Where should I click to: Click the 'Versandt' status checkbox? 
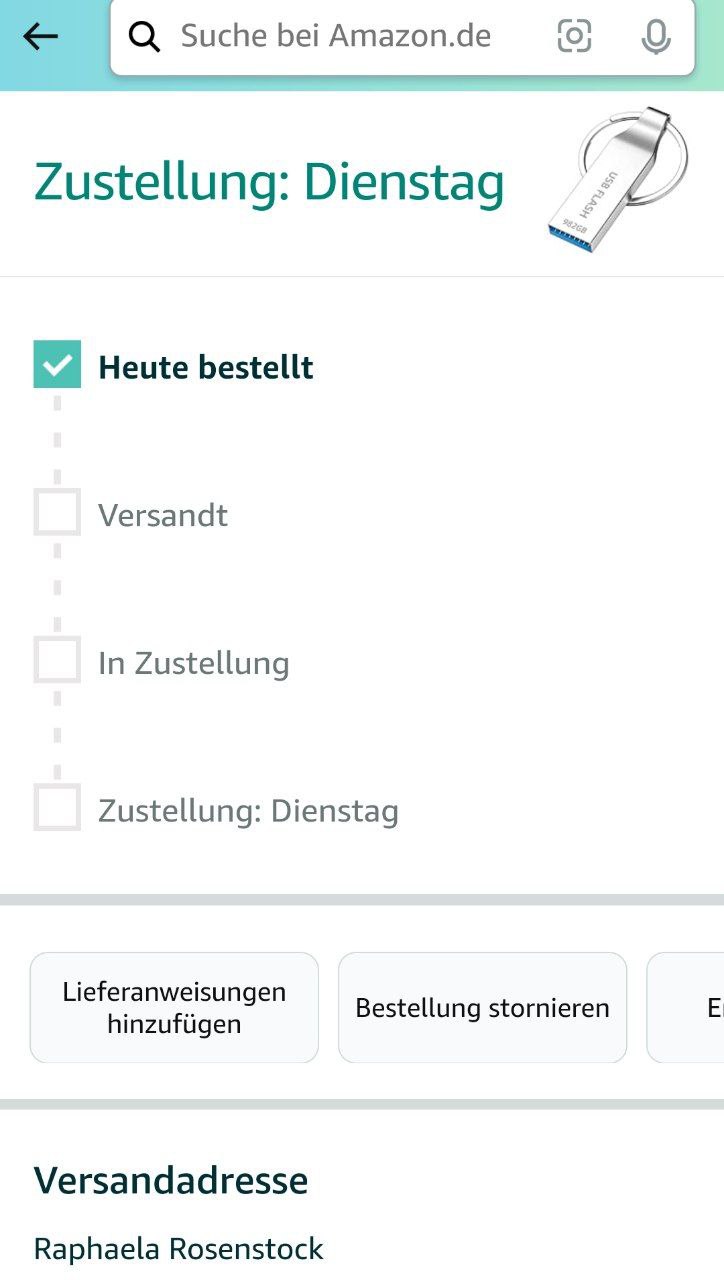57,513
